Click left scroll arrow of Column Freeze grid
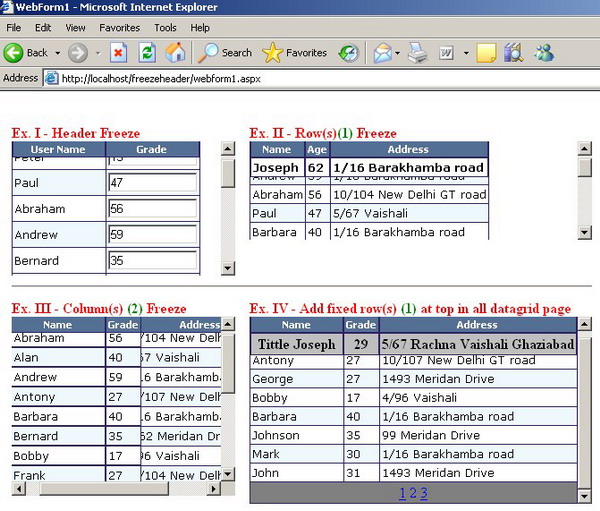Screen dimensions: 600x511 click(x=19, y=488)
